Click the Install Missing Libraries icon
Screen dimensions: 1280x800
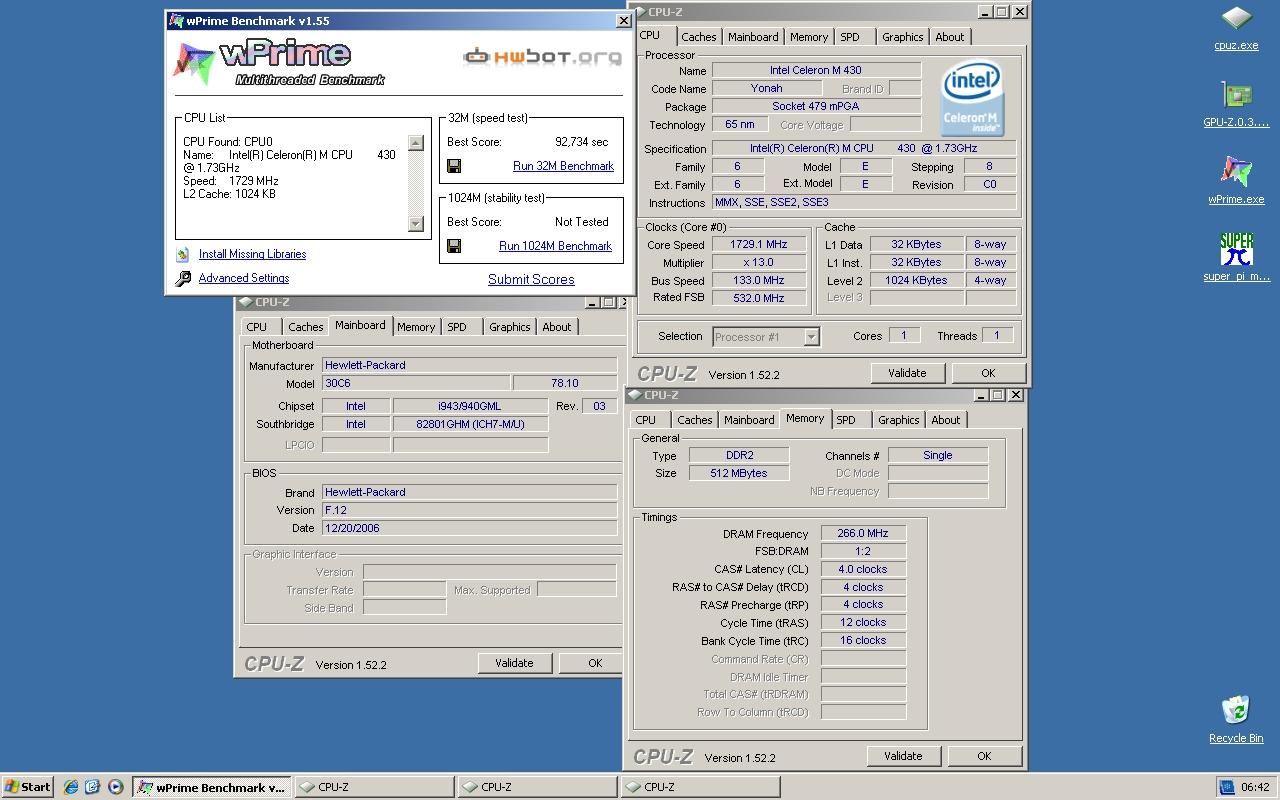[183, 255]
